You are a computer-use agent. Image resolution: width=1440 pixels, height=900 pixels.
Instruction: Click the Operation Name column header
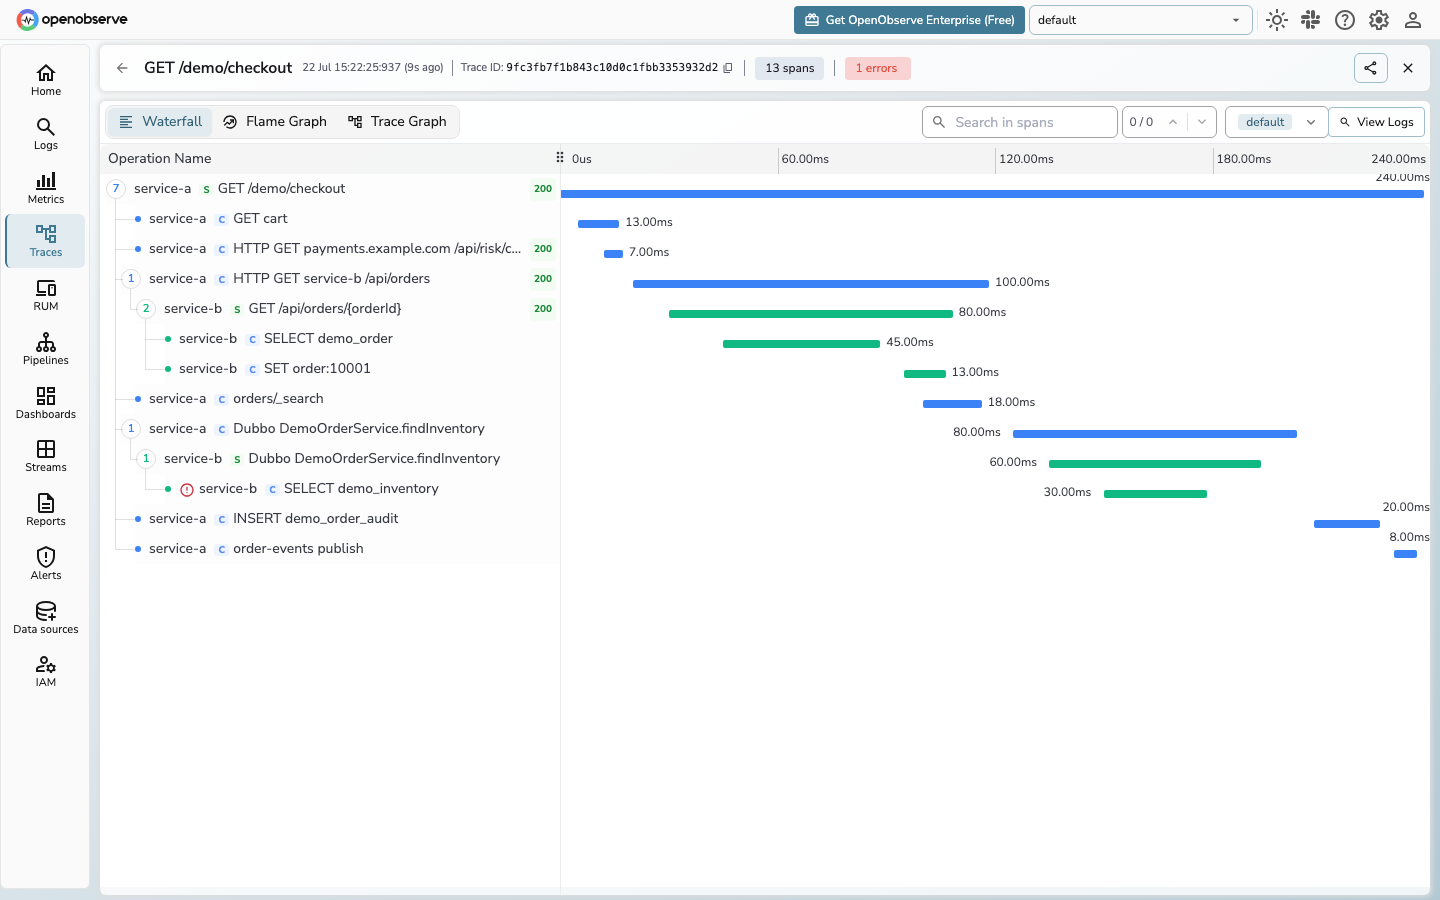point(160,158)
